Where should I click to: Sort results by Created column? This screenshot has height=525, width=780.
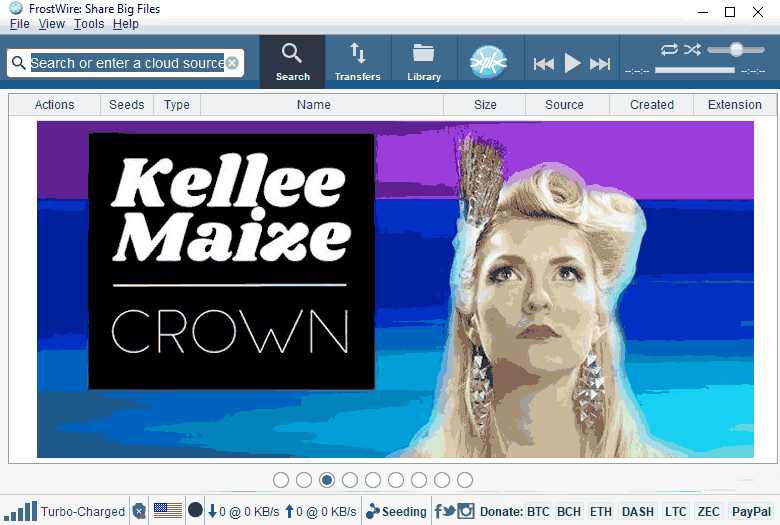pyautogui.click(x=652, y=105)
